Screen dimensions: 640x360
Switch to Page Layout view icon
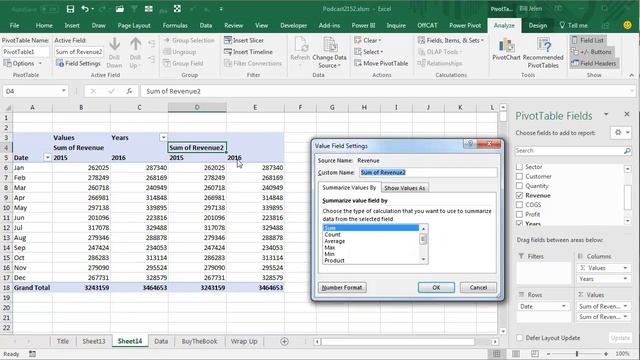(516, 354)
